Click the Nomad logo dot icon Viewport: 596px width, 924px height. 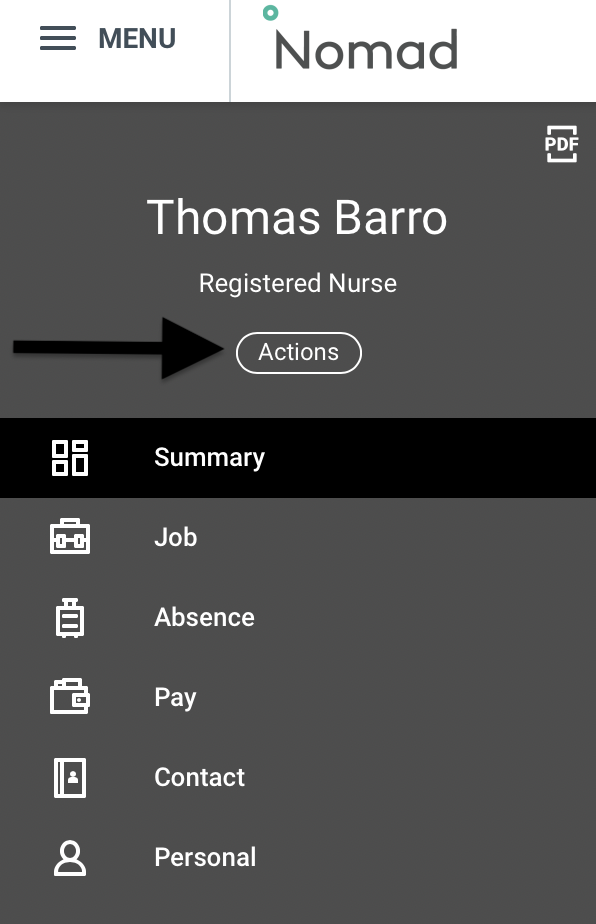(271, 13)
